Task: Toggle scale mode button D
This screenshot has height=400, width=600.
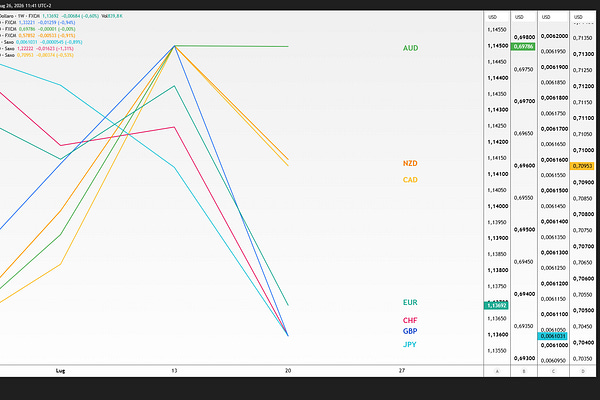Action: [x=583, y=371]
